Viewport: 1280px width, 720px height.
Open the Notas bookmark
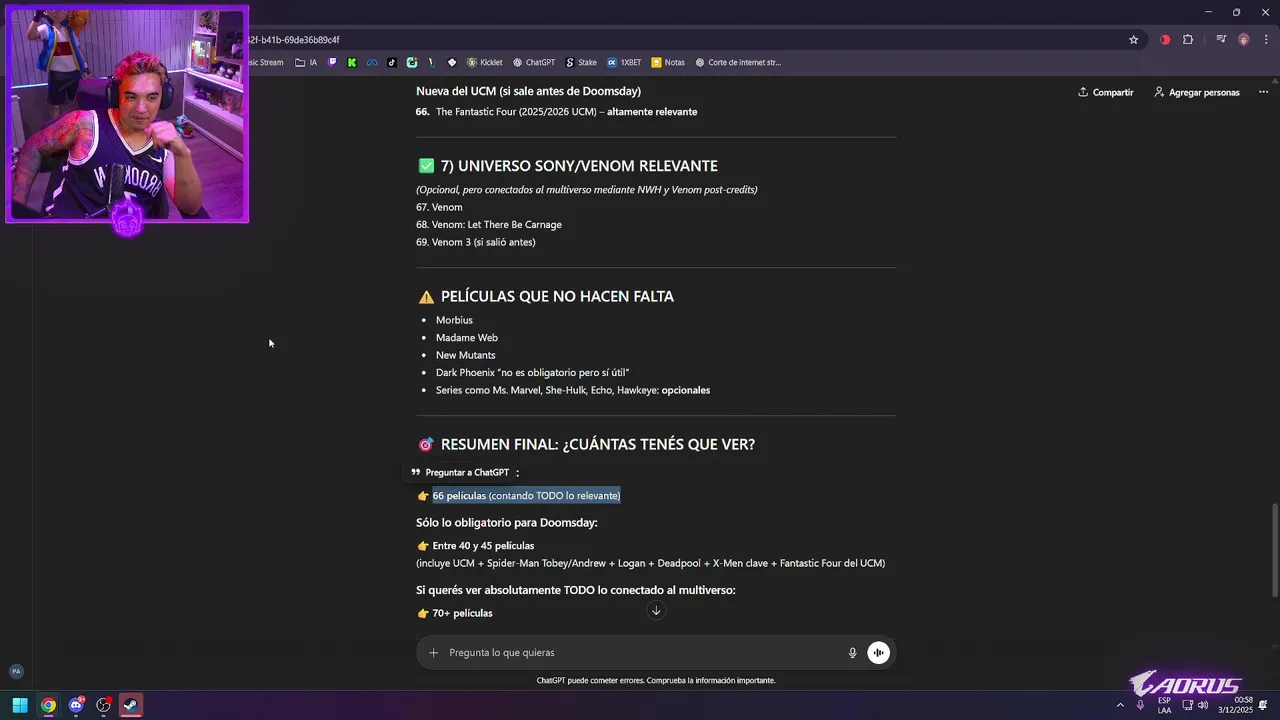click(668, 62)
